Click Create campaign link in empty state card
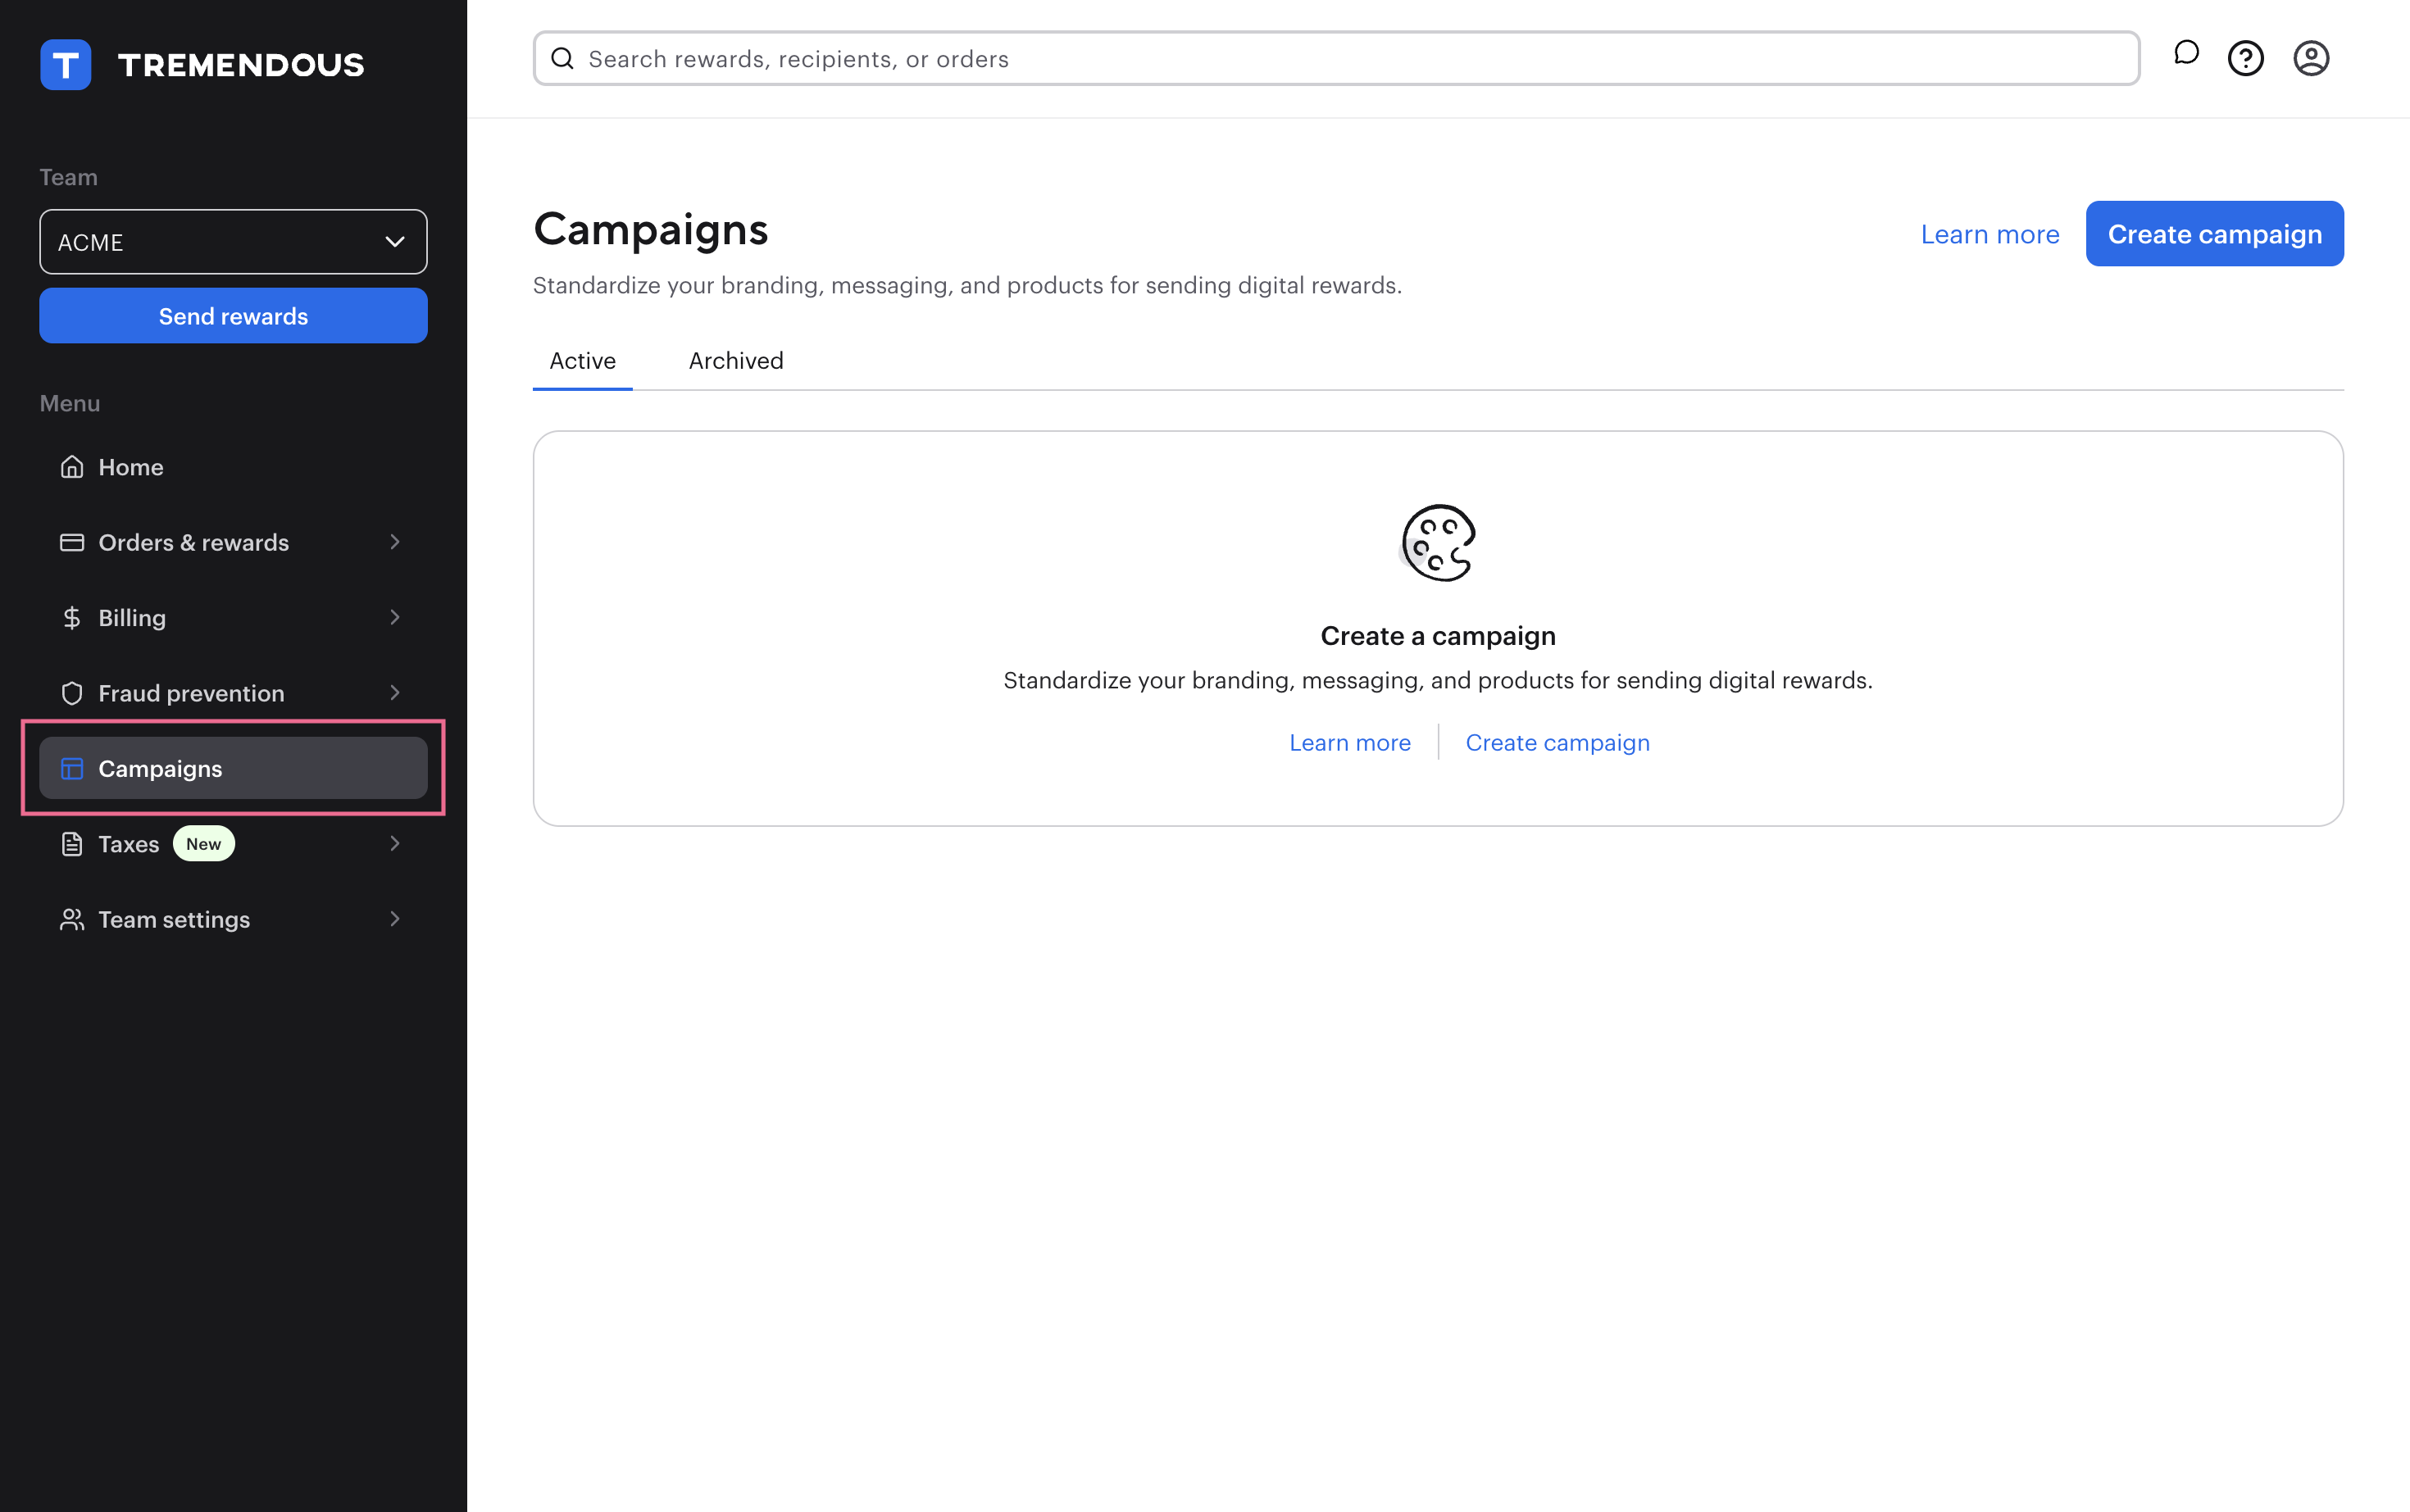The width and height of the screenshot is (2410, 1512). pos(1557,743)
